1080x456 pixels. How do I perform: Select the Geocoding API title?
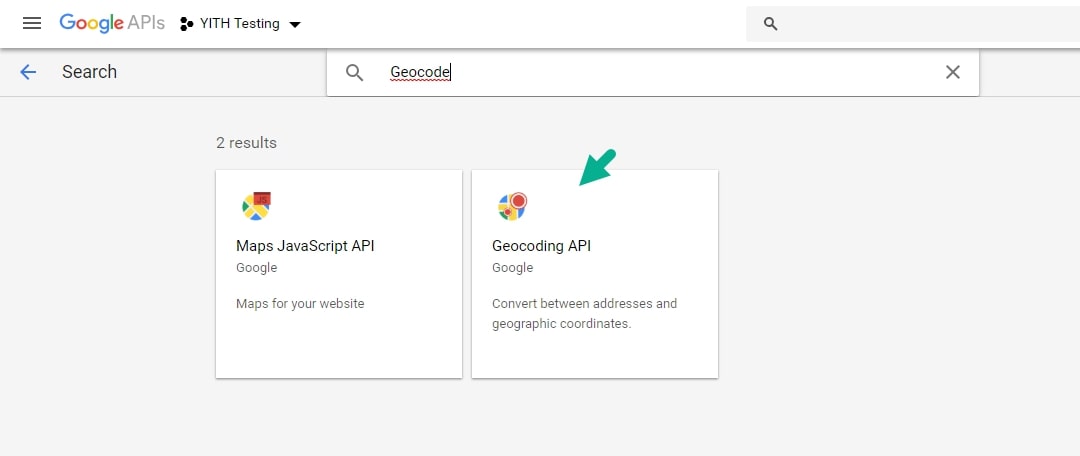pos(541,246)
